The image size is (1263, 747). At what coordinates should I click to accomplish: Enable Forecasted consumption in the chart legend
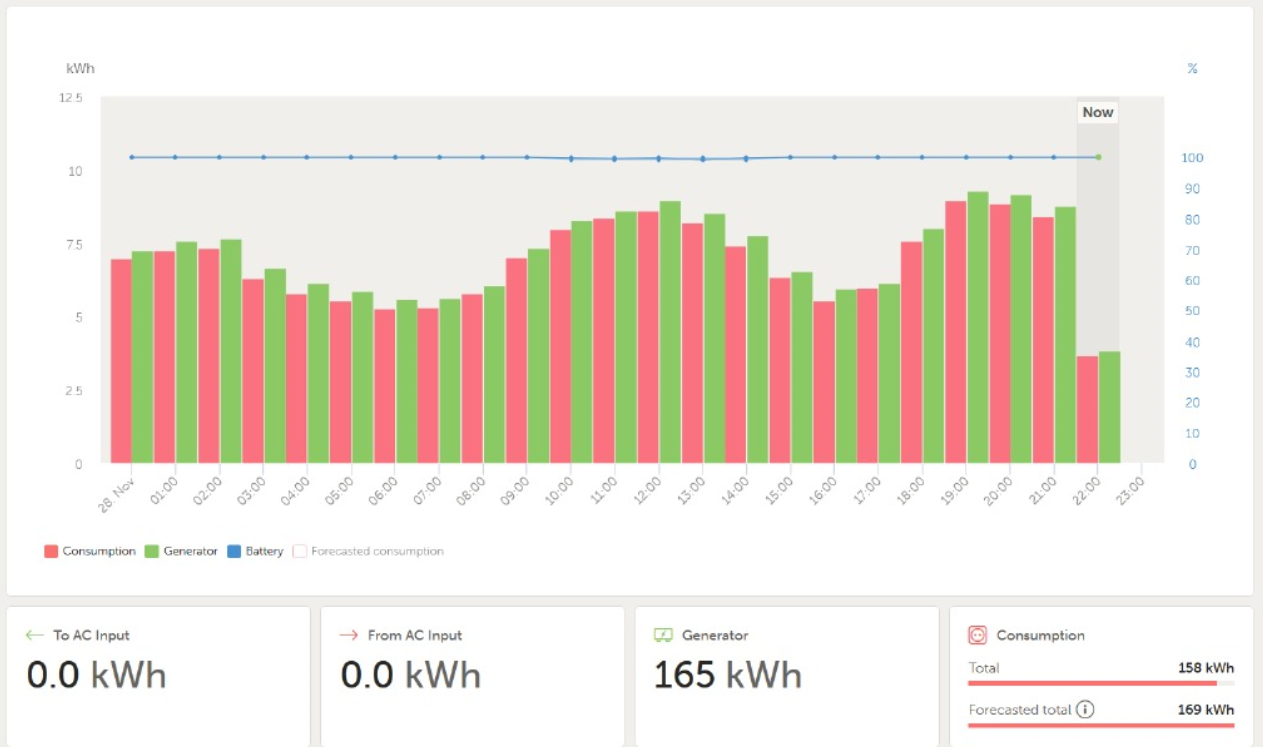pyautogui.click(x=376, y=551)
